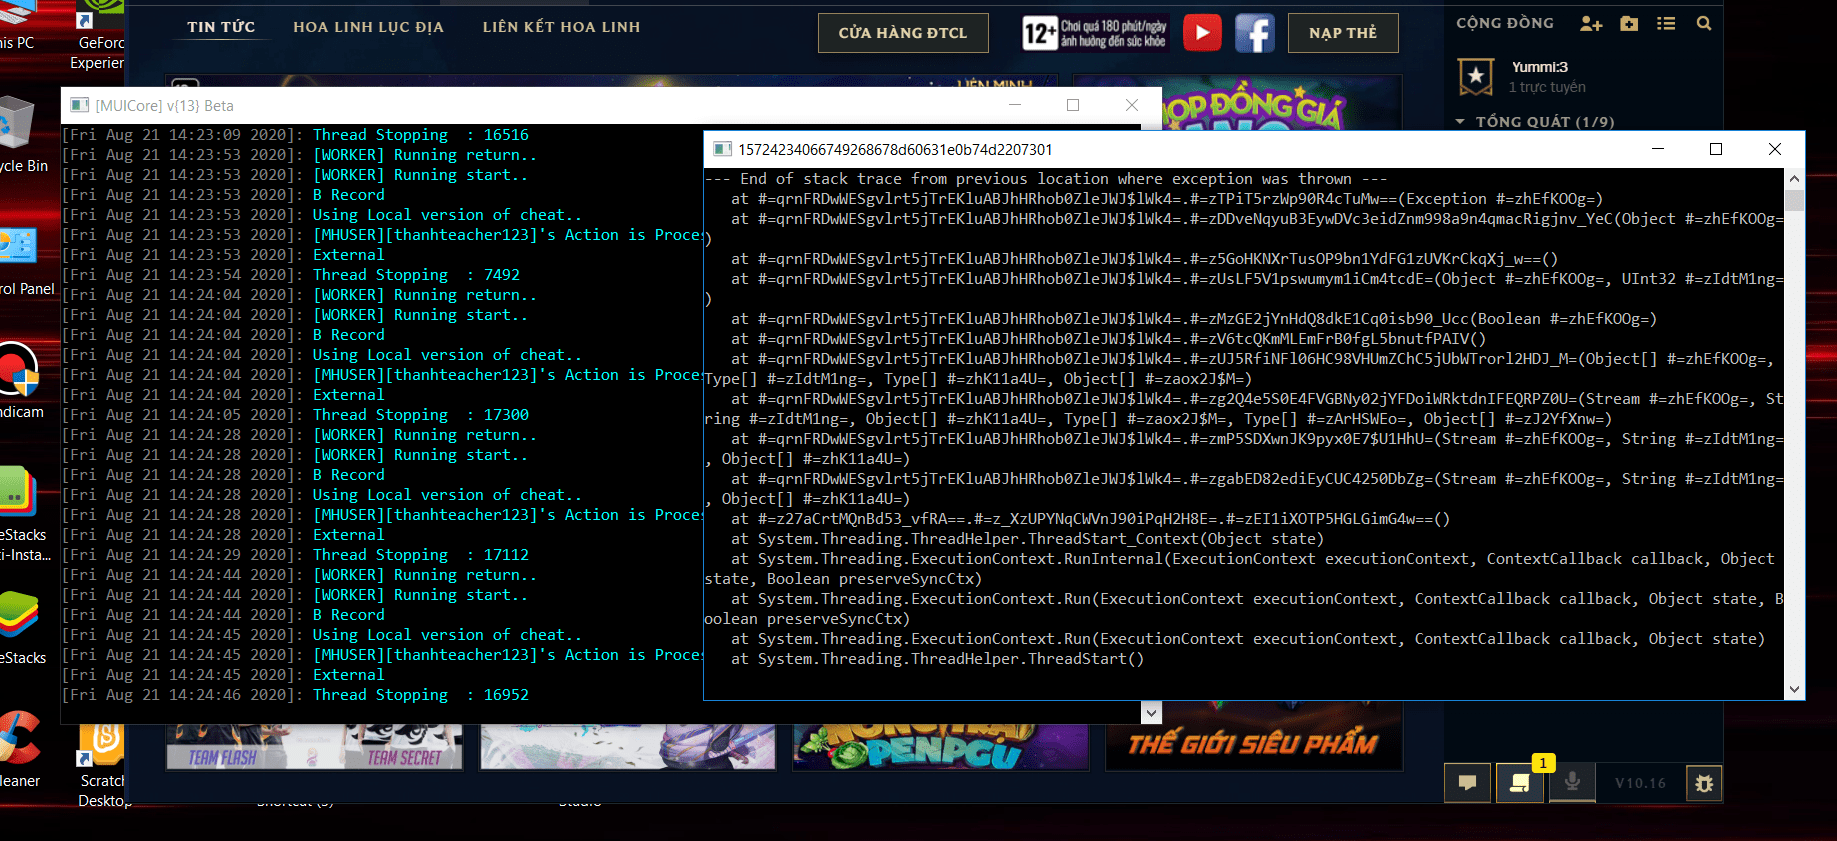1837x841 pixels.
Task: Click the CỘNG ĐỒNG panel header
Action: (x=1505, y=23)
